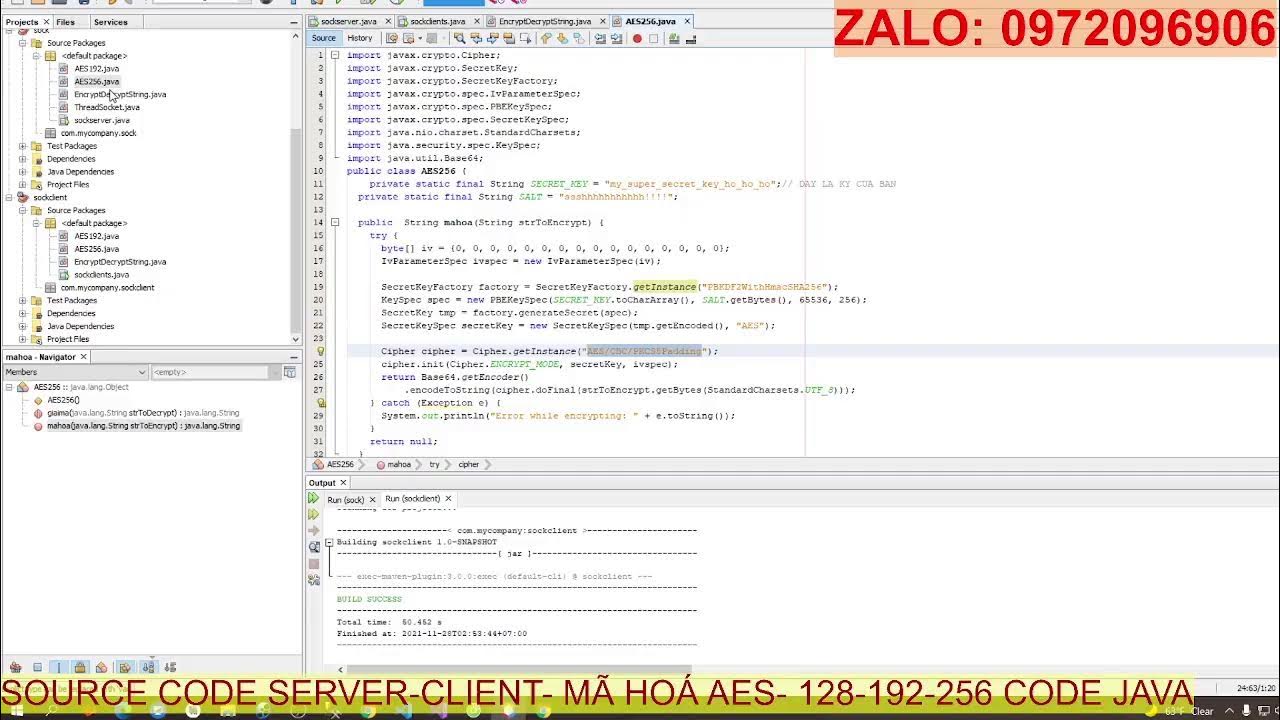Open the empty filter combo box in Navigator
Viewport: 1280px width, 720px height.
(216, 372)
